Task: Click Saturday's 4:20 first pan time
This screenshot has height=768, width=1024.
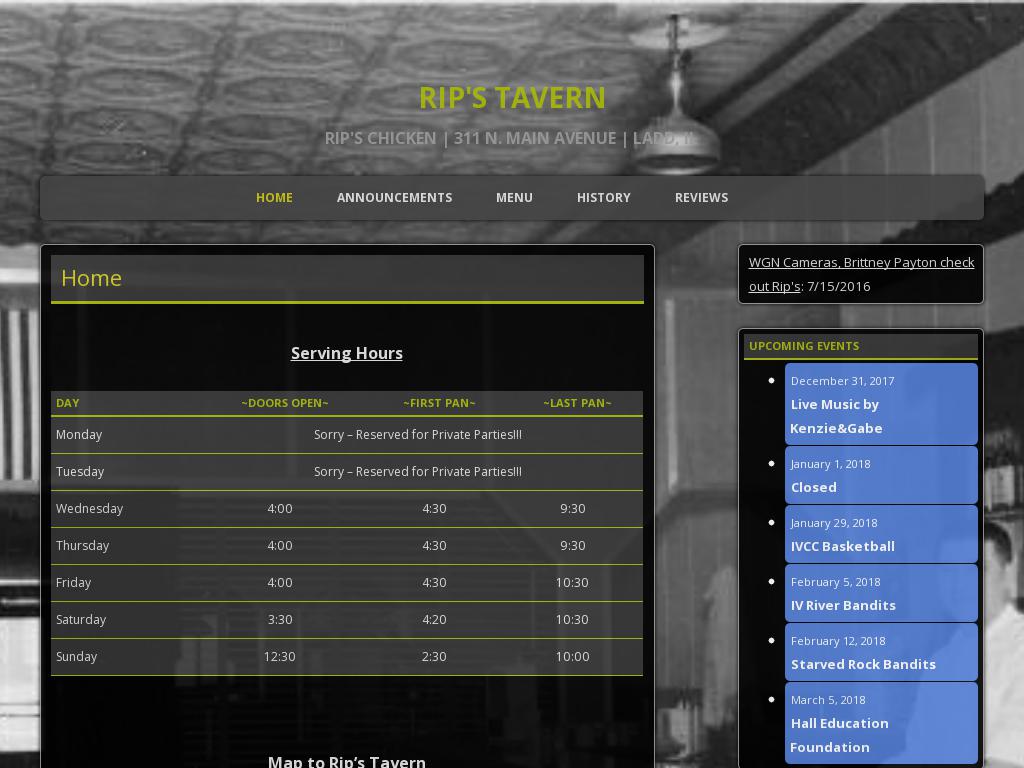Action: pos(434,619)
